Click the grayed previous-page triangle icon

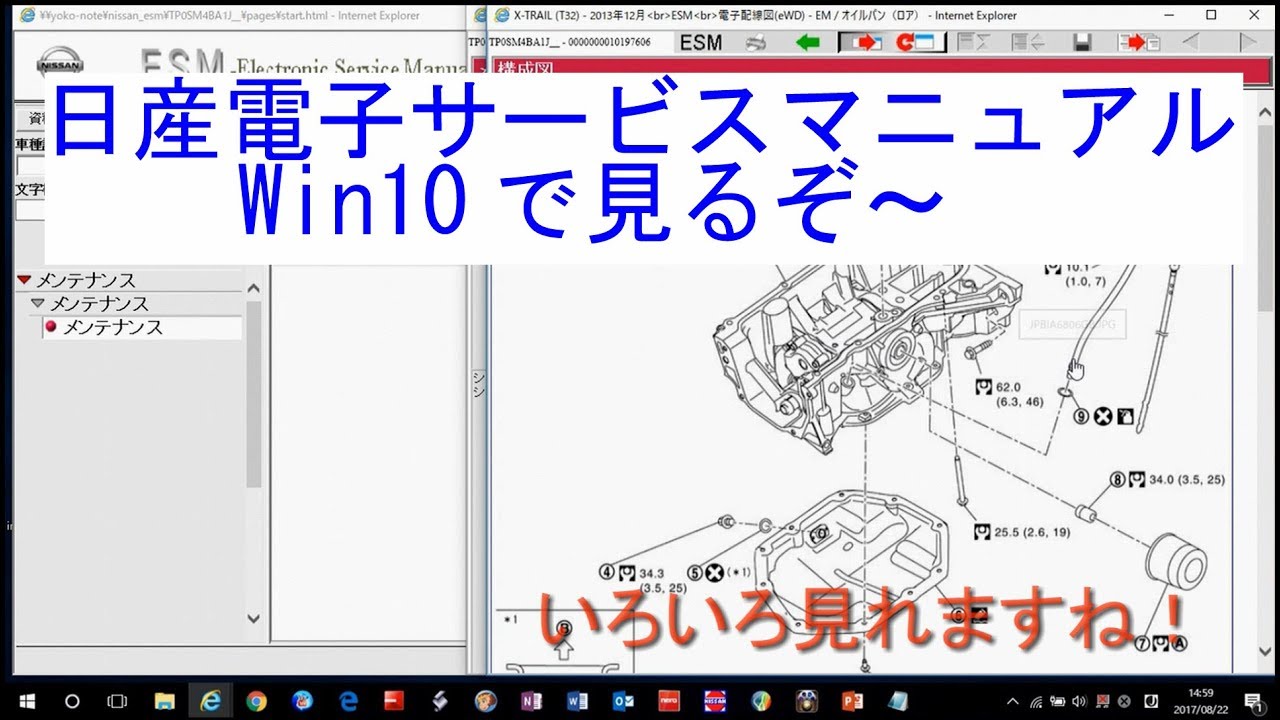point(1190,42)
